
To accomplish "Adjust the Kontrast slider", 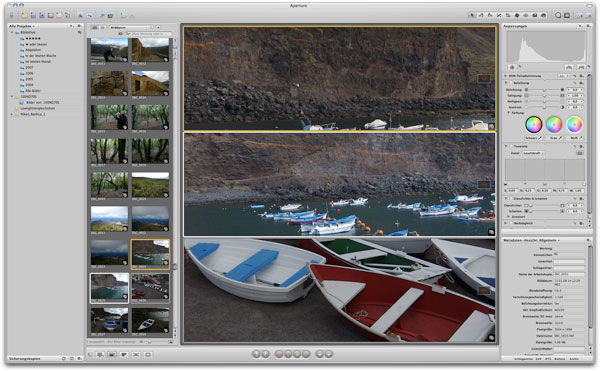I will (544, 107).
